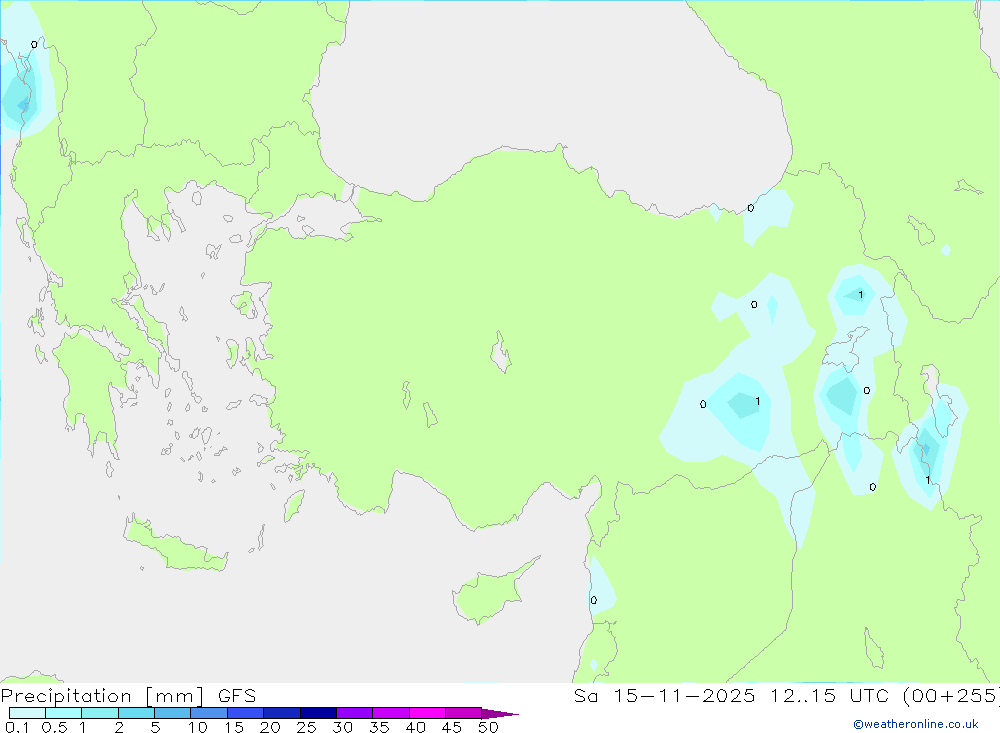Click the 30–35 mm purple legend swatch
The width and height of the screenshot is (1000, 733).
coord(355,713)
